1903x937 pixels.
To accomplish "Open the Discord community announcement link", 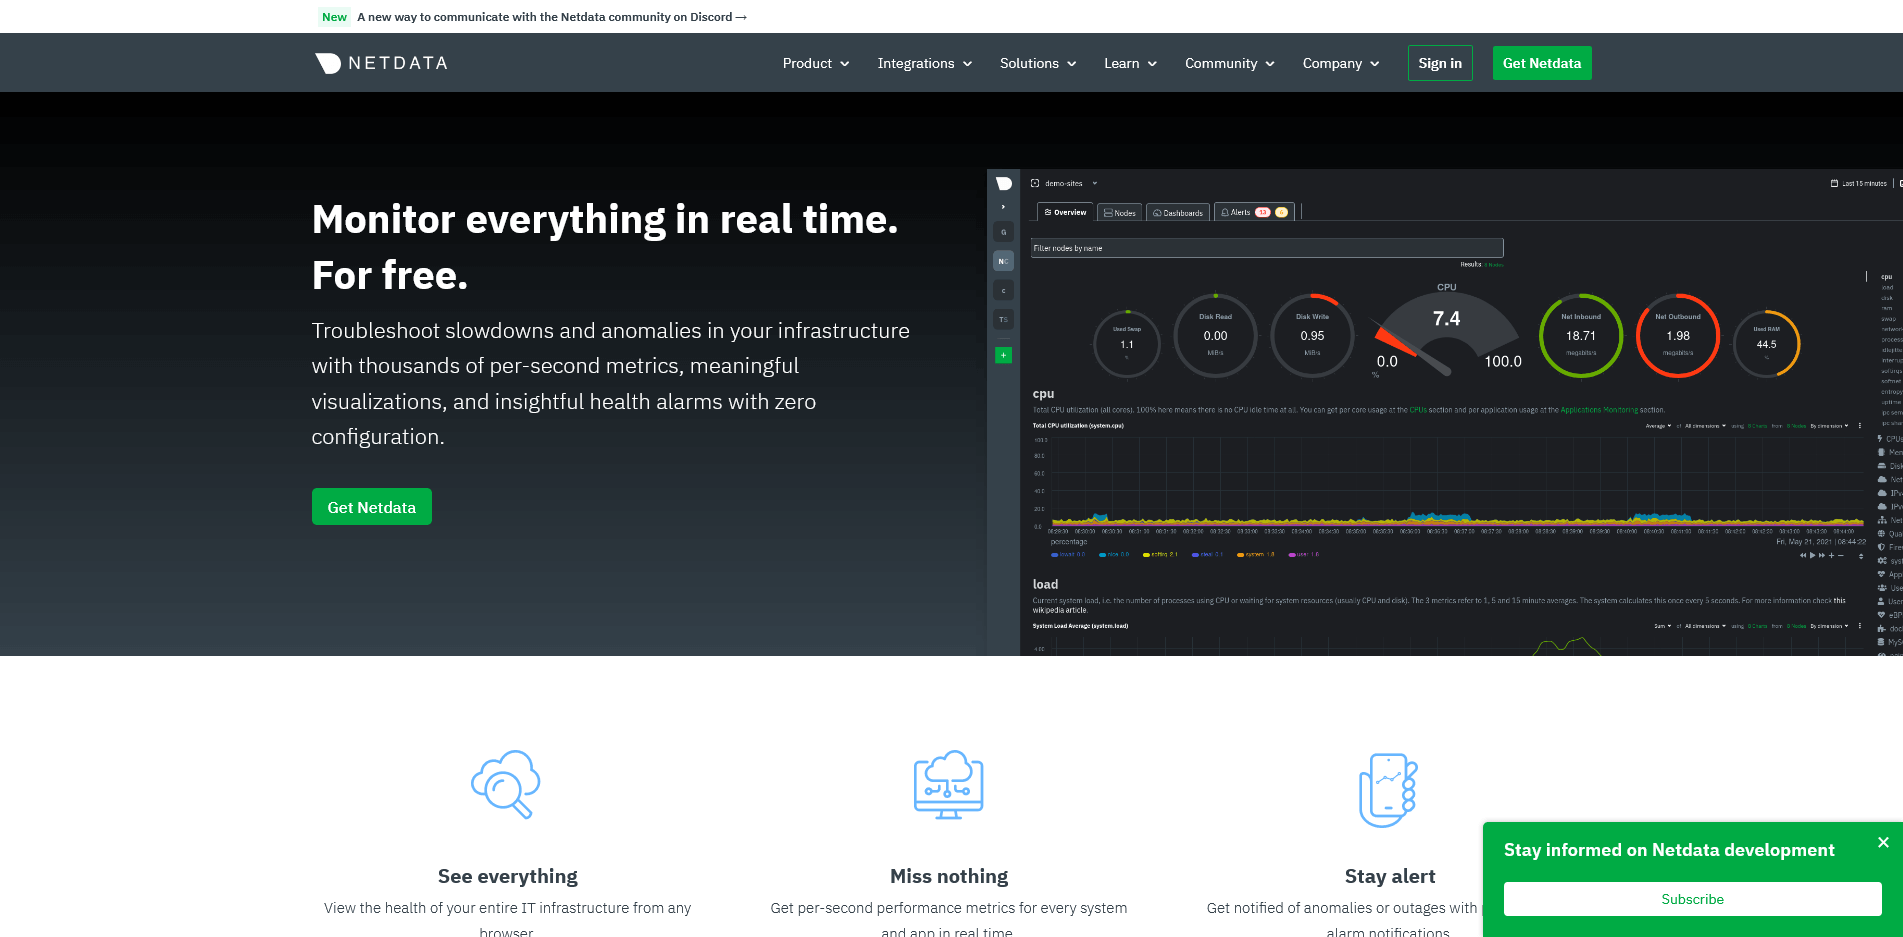I will (552, 17).
